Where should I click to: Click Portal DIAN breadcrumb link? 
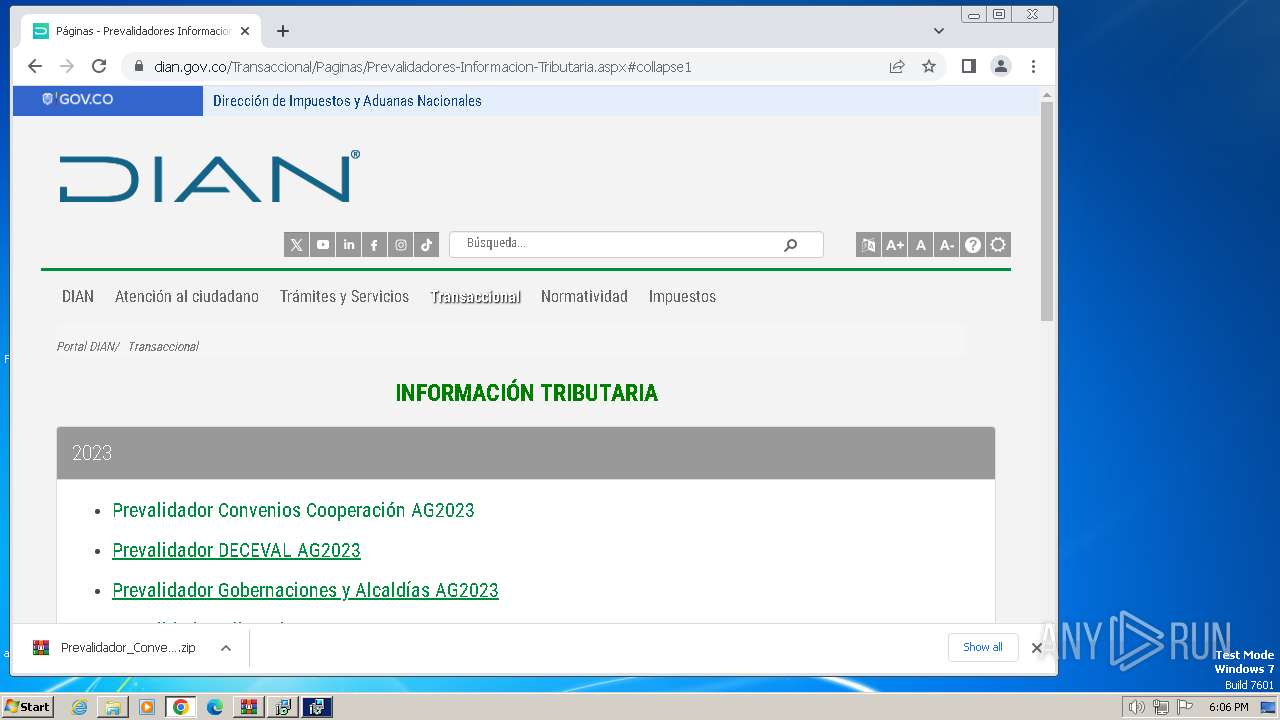click(x=86, y=346)
